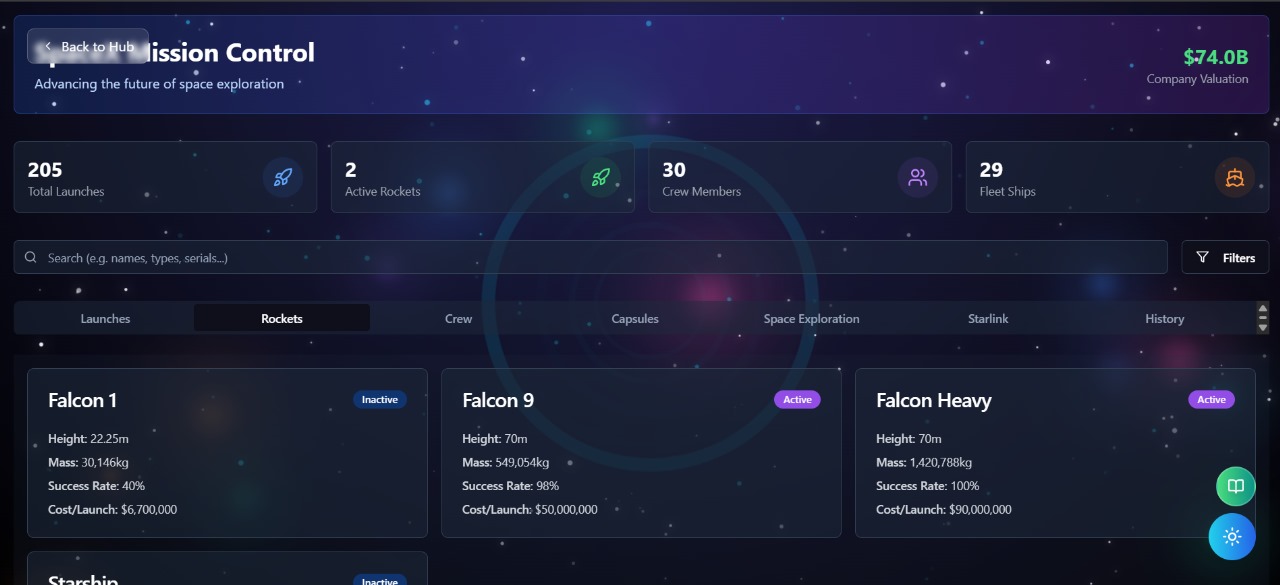Click Falcon Heavy Success Rate 100%
The image size is (1280, 585).
928,486
